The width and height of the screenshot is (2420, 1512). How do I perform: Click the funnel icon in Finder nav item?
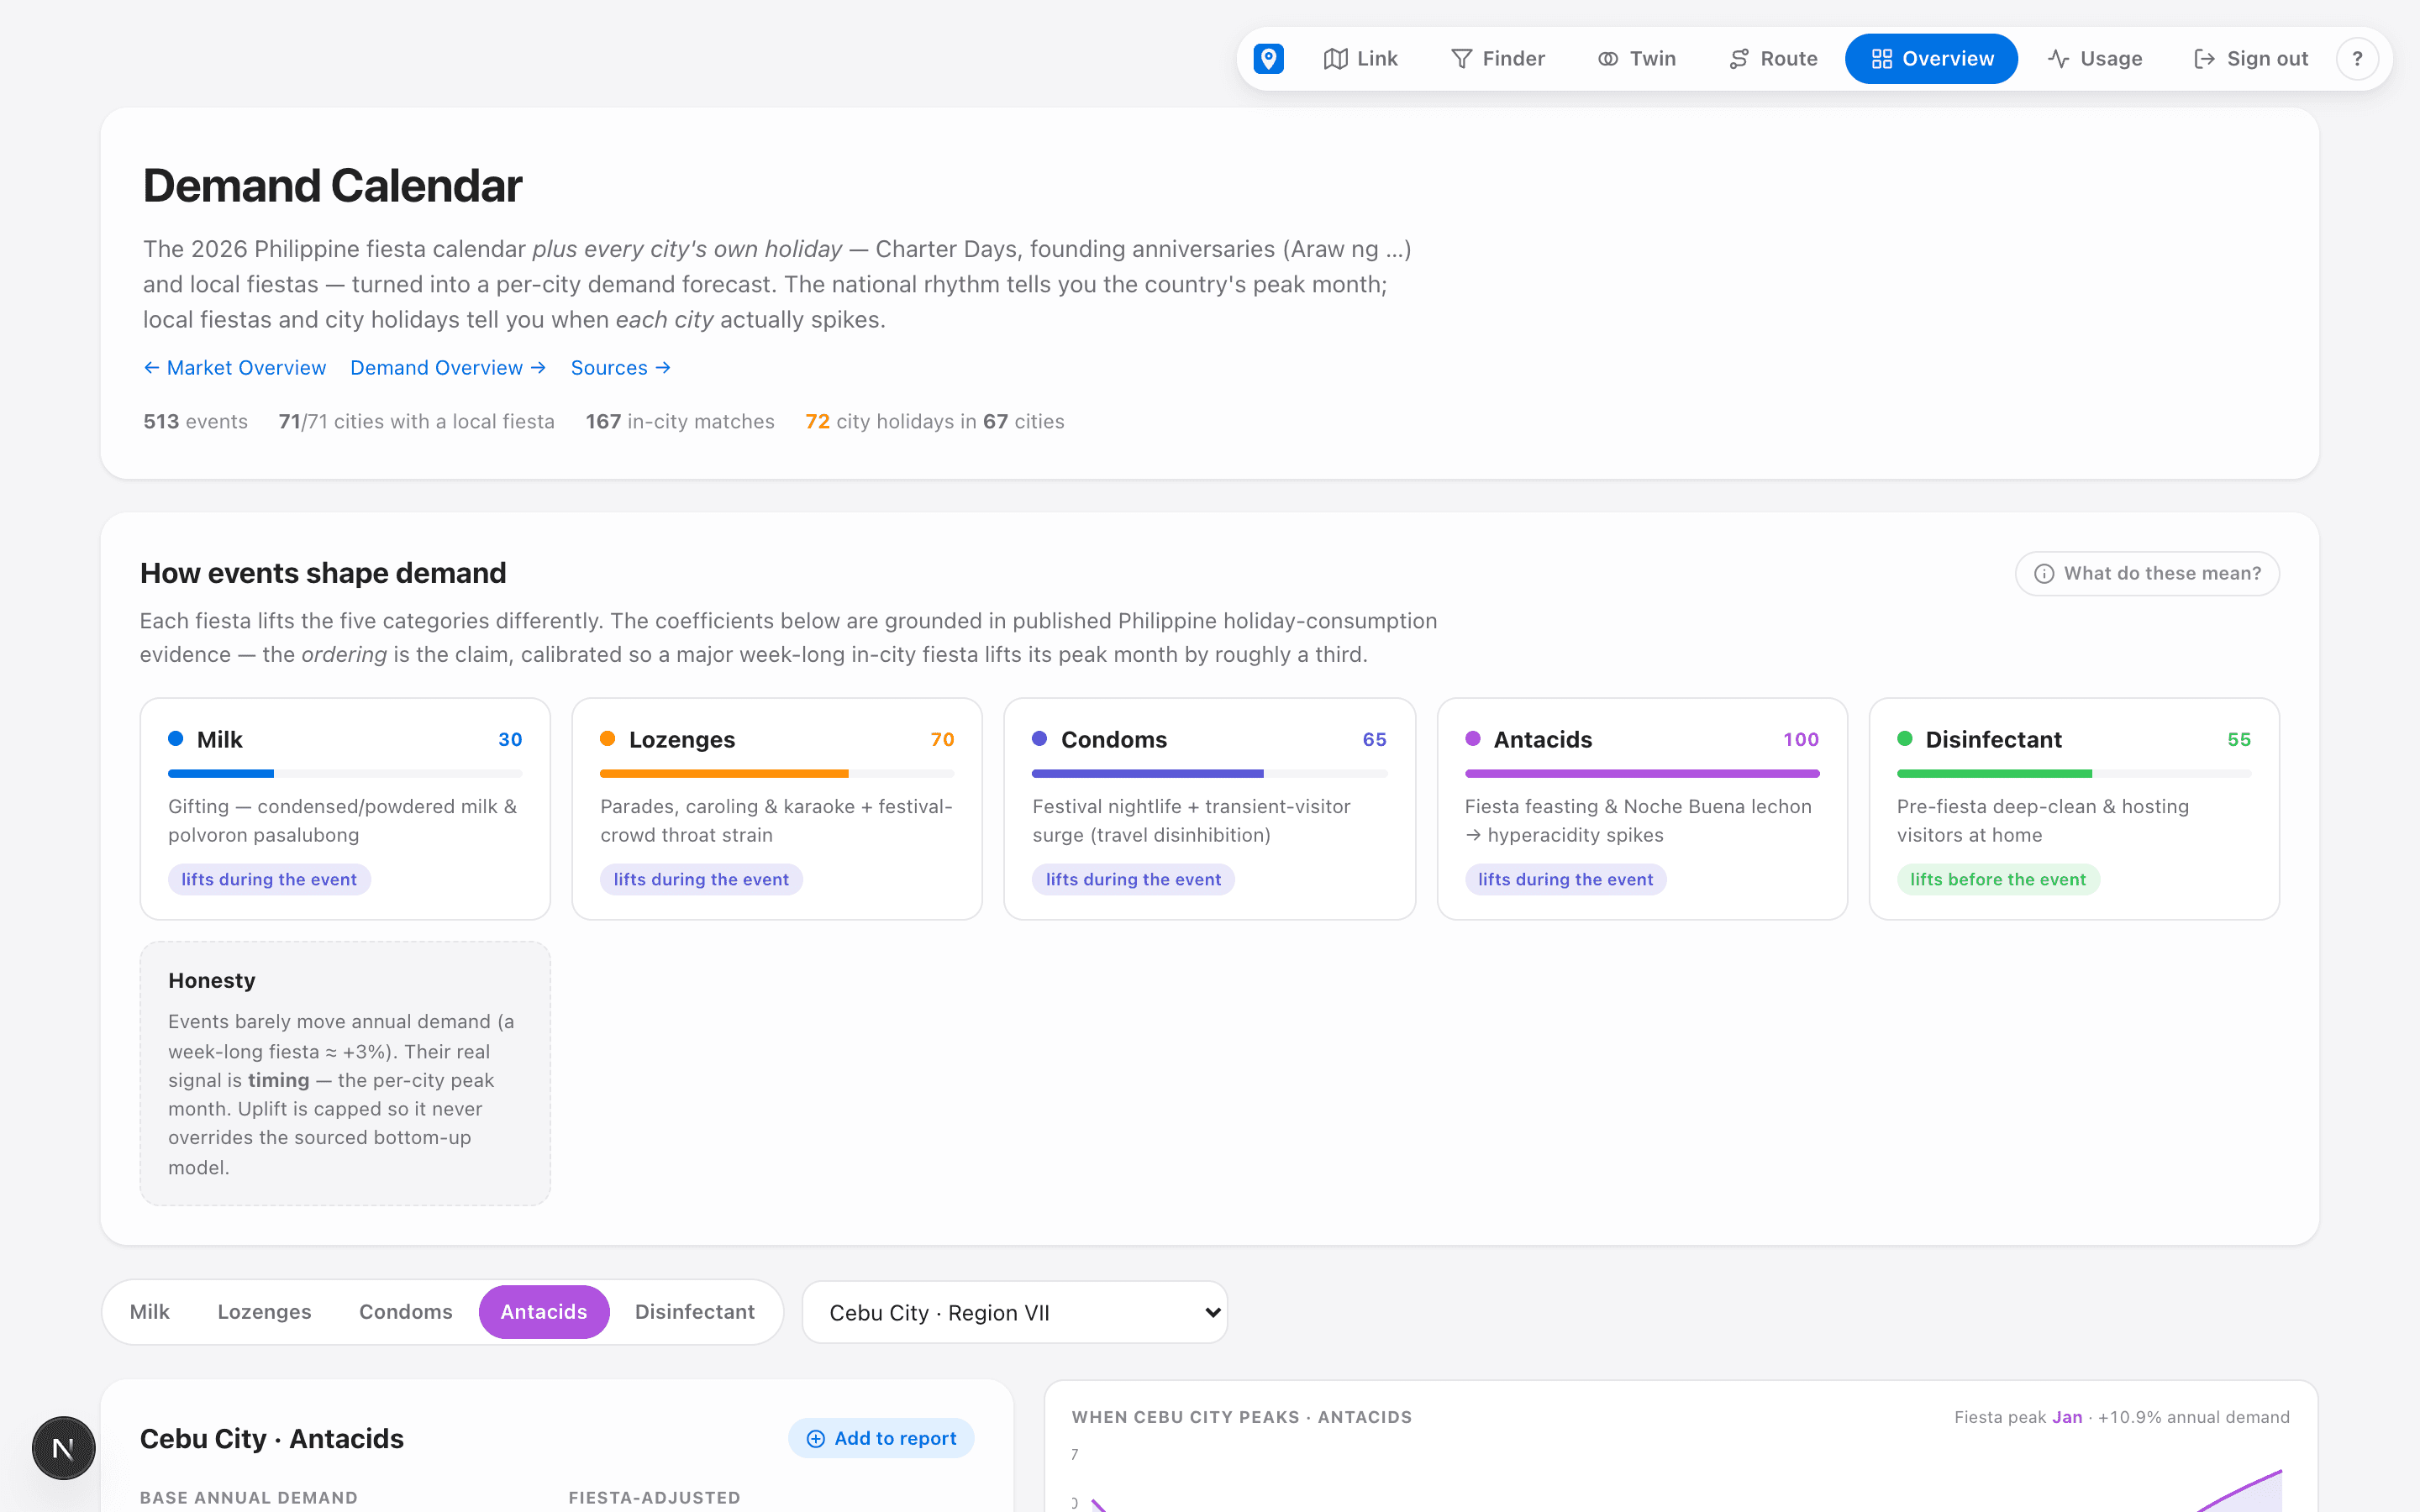(x=1461, y=59)
